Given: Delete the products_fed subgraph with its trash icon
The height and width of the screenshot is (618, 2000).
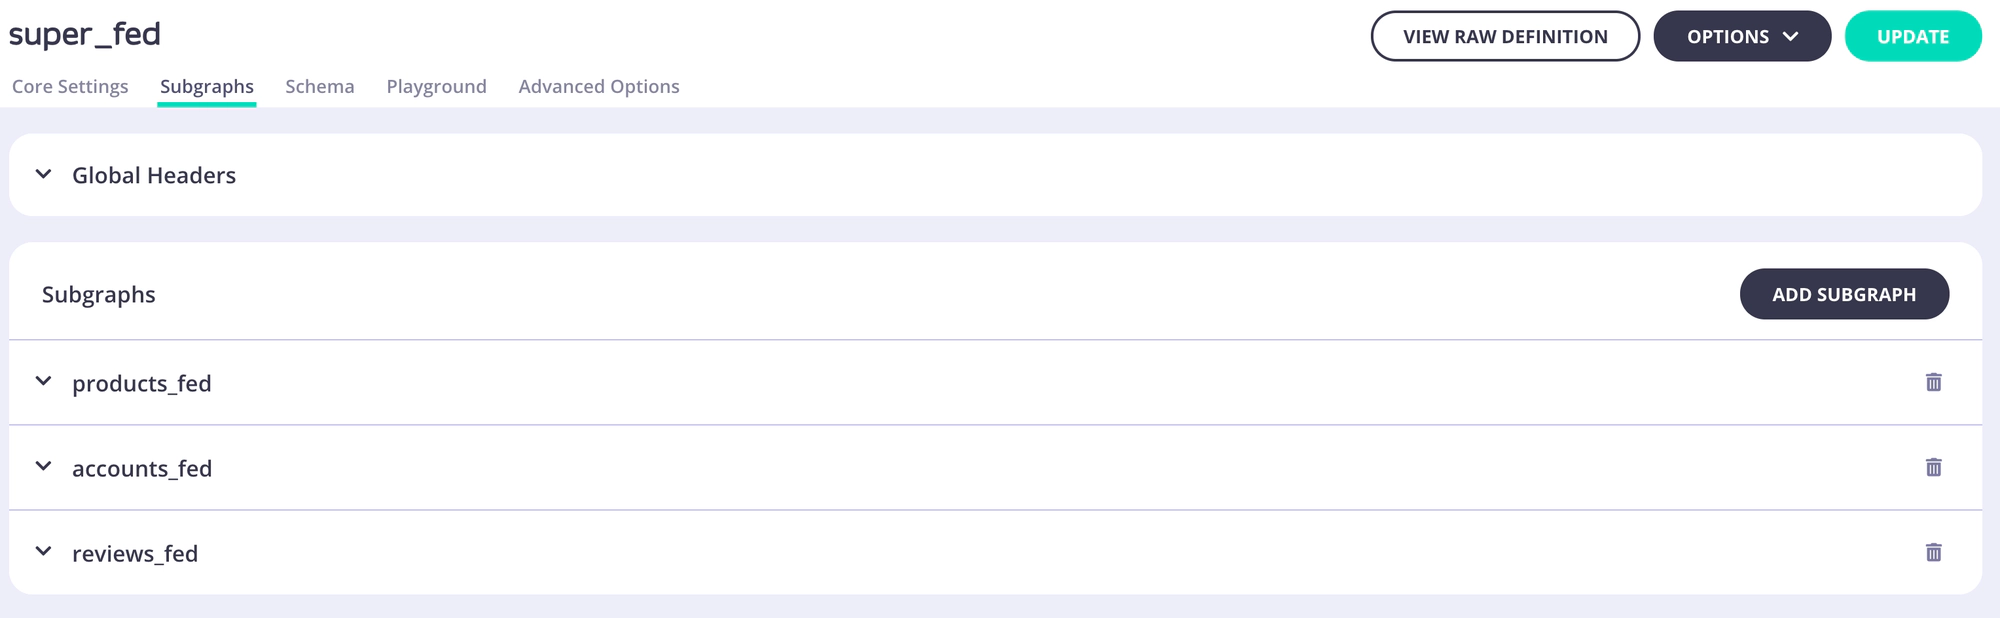Looking at the screenshot, I should click(1933, 382).
